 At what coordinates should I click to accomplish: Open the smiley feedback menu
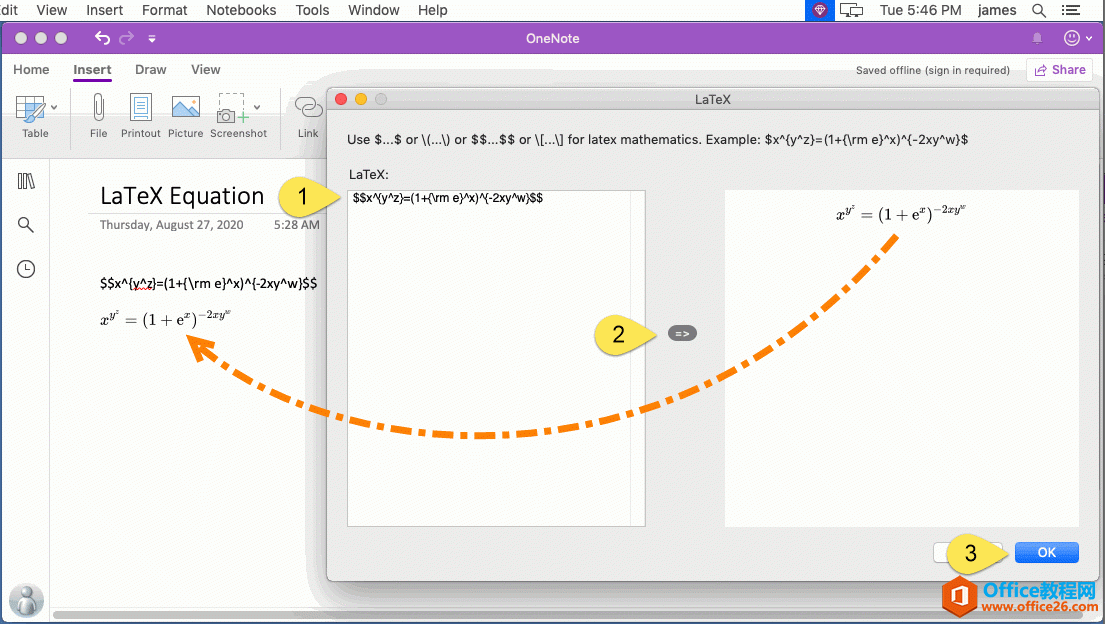pyautogui.click(x=1078, y=38)
